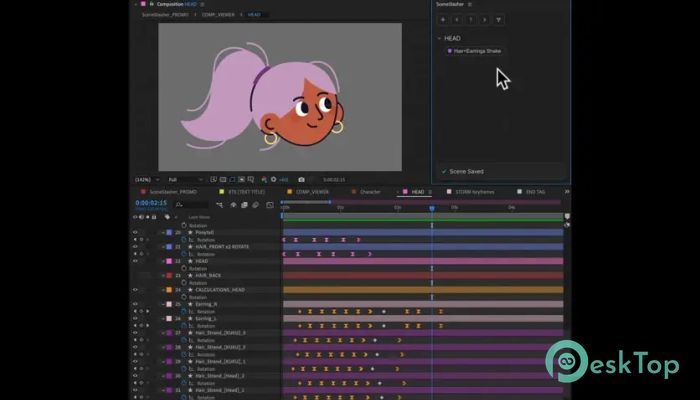Image resolution: width=700 pixels, height=400 pixels.
Task: Open the graph editor icon in timeline
Action: coord(270,205)
